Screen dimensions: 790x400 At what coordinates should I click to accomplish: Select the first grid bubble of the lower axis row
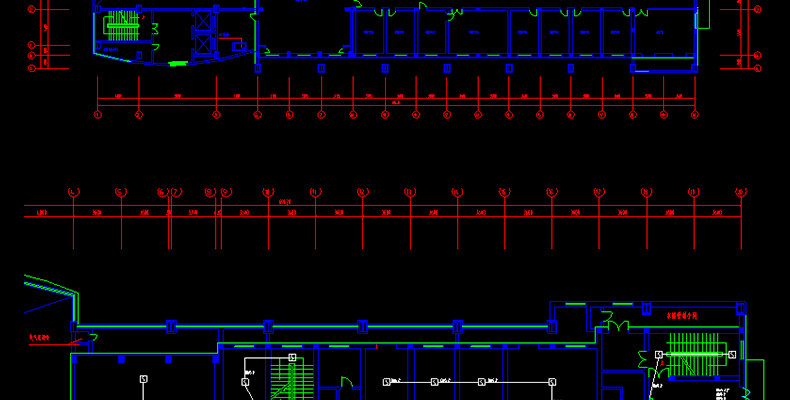(74, 192)
